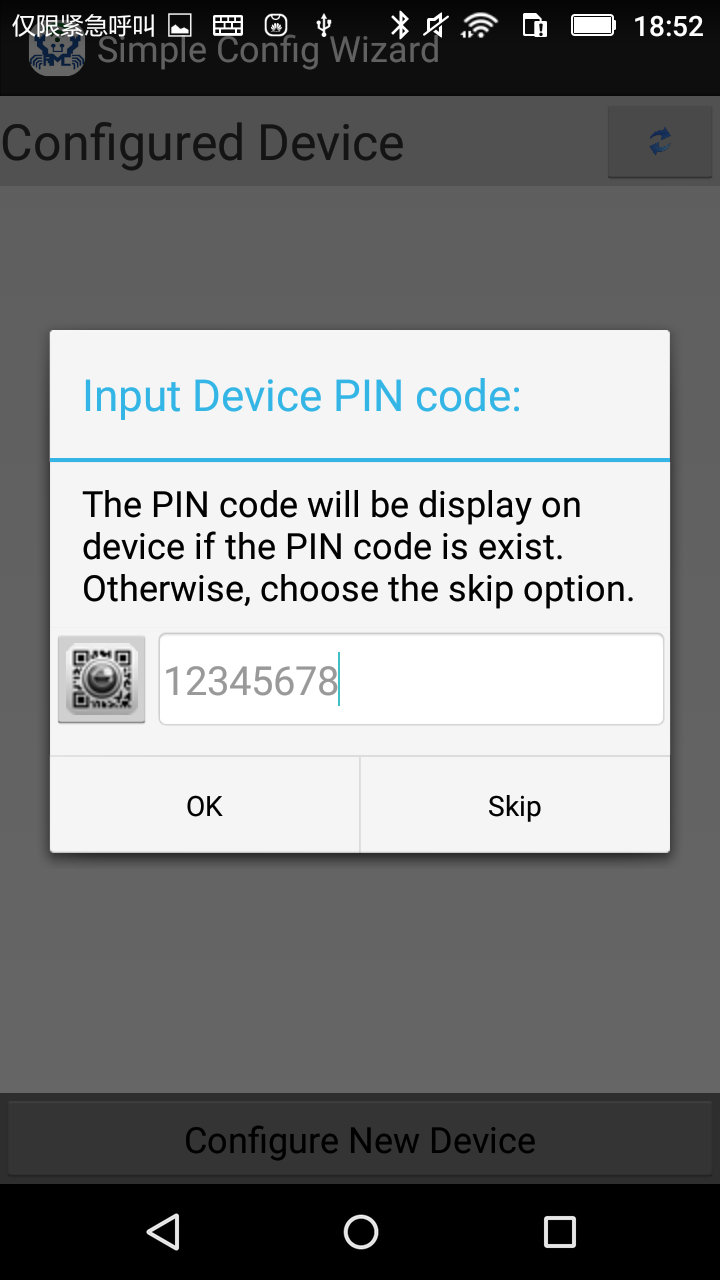Tap the battery indicator icon

[593, 26]
